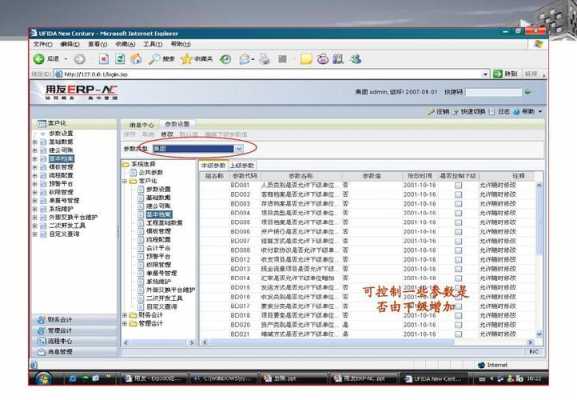Image resolution: width=577 pixels, height=400 pixels.
Task: Tick the checkbox in row BD004
Action: coord(458,213)
